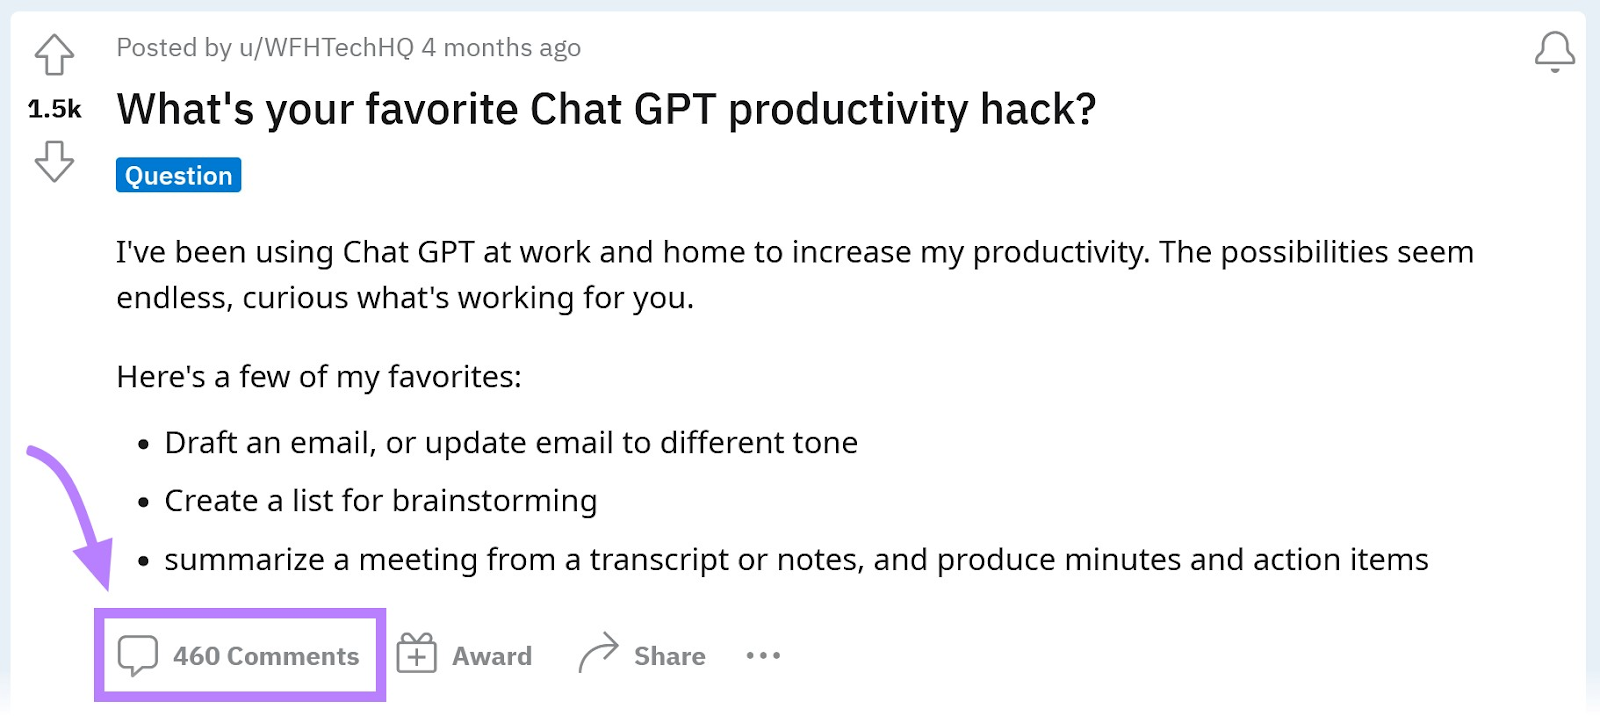Click the '4 months ago' timestamp
The image size is (1600, 716).
[x=500, y=47]
